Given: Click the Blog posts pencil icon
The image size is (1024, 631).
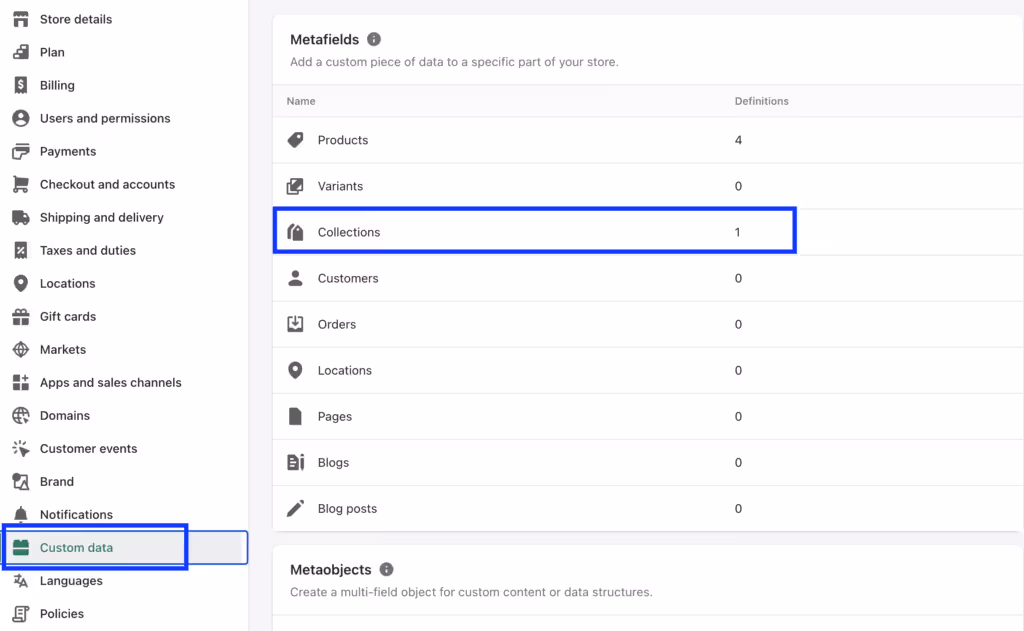Looking at the screenshot, I should coord(295,508).
